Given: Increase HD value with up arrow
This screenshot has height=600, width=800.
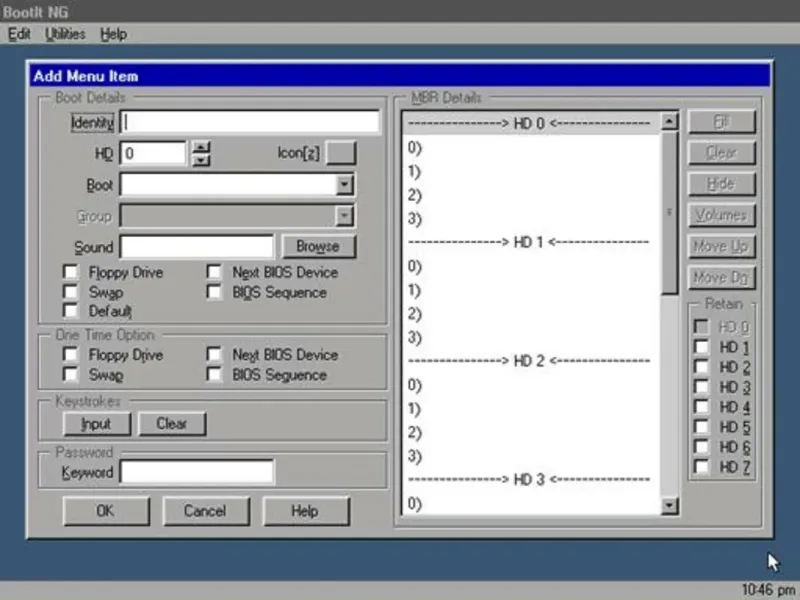Looking at the screenshot, I should pyautogui.click(x=202, y=147).
